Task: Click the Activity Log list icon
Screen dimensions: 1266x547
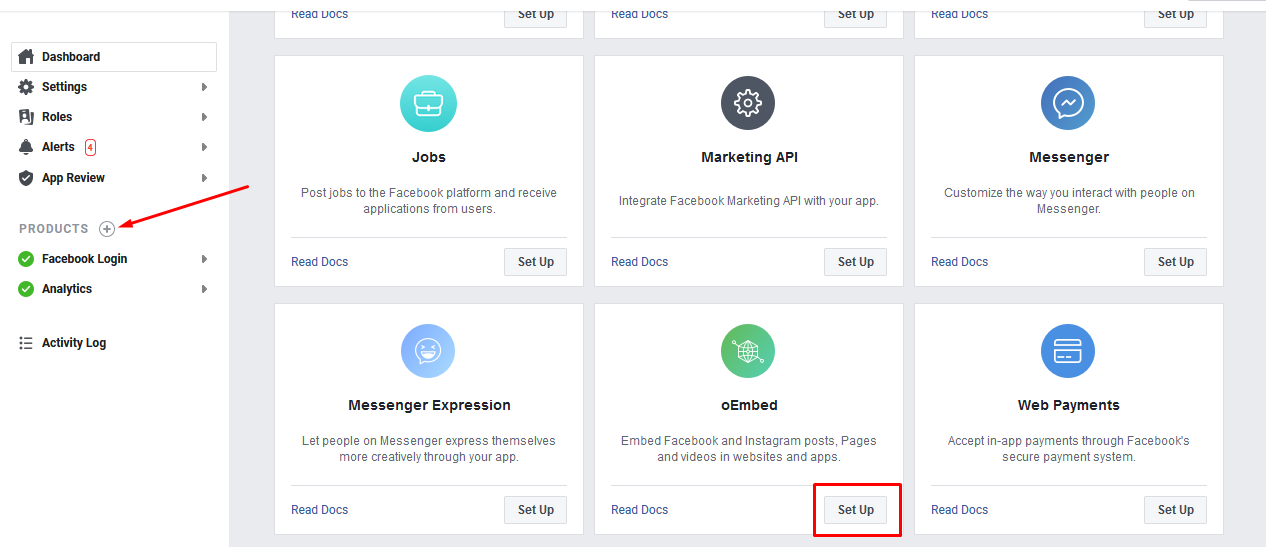Action: pos(26,343)
